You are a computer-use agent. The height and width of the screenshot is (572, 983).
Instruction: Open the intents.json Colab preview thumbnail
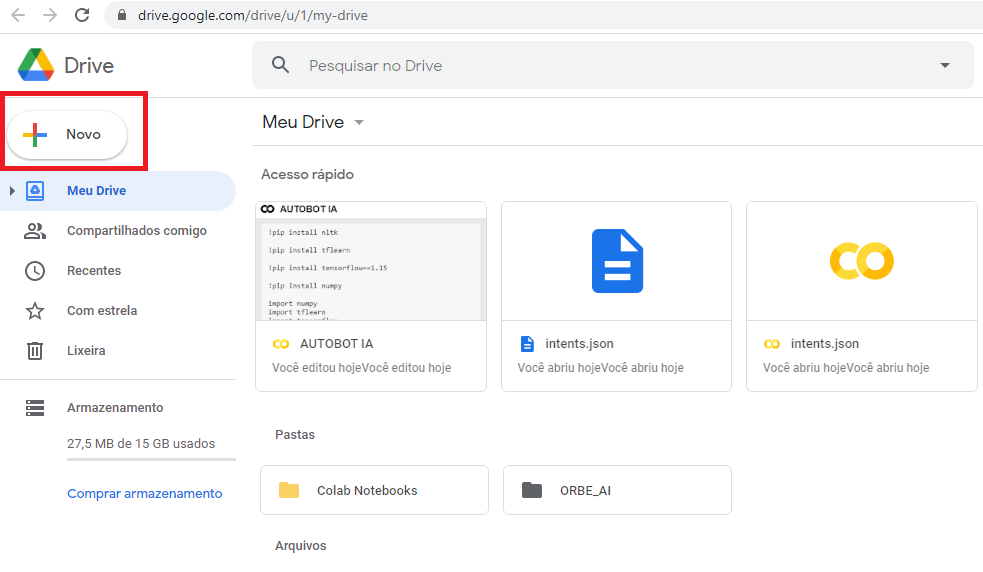(862, 261)
